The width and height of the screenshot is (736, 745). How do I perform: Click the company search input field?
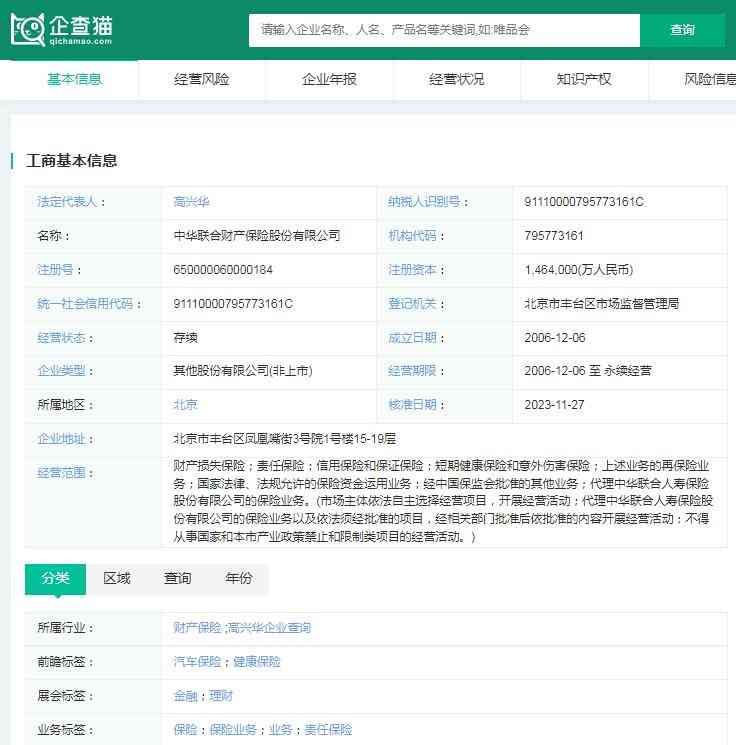443,30
